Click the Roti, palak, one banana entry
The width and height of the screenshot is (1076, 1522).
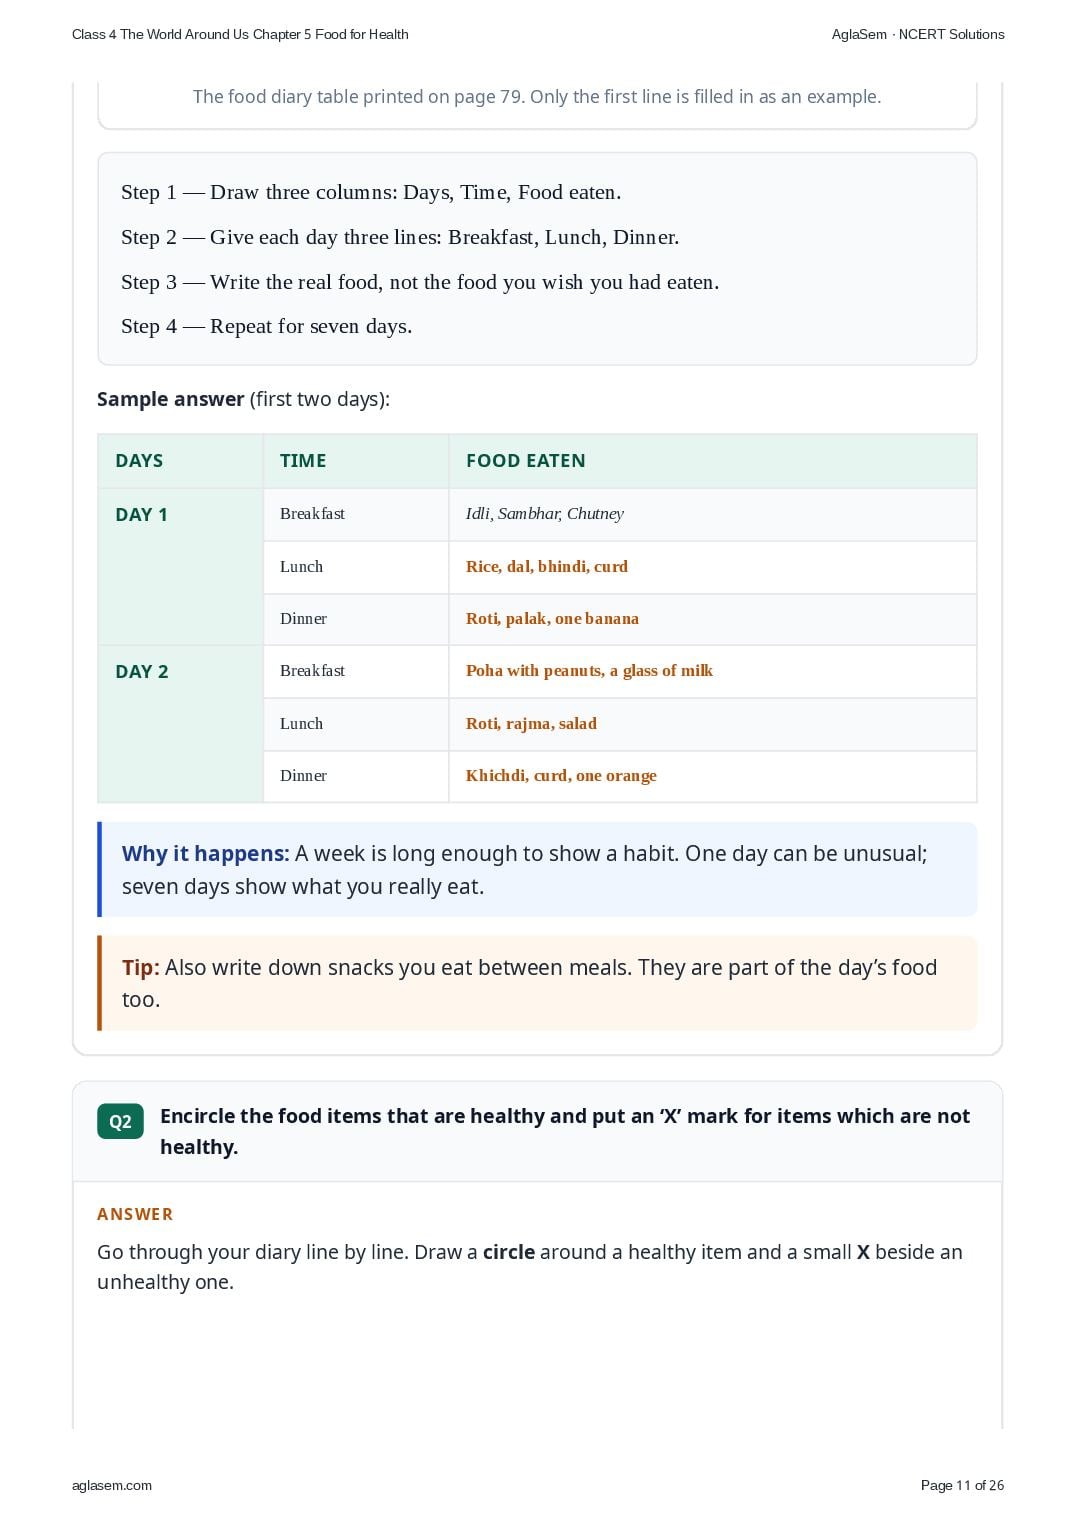[x=552, y=619]
